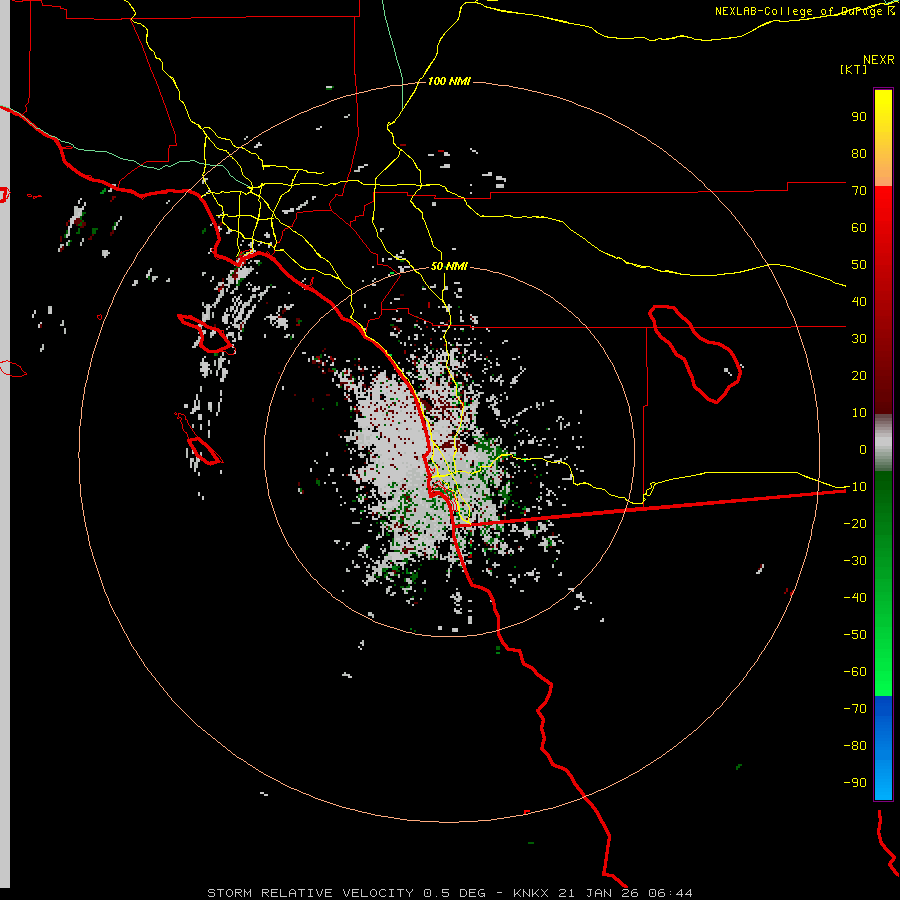
Task: Click the "KNKX 21 JAN 26 06:44" timestamp text
Action: (x=603, y=893)
